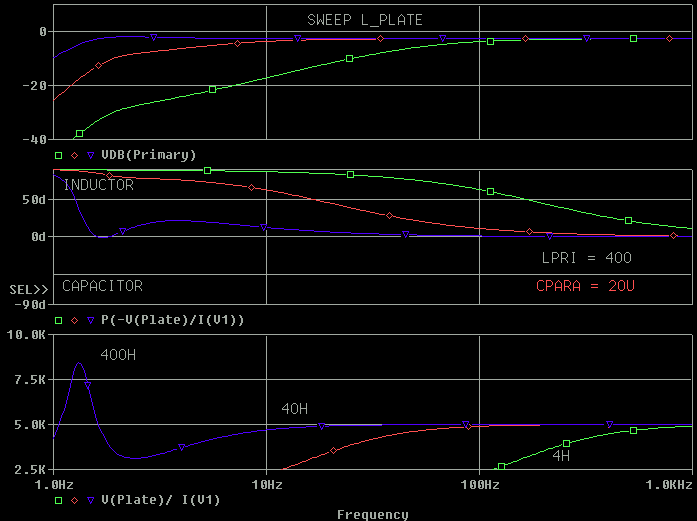Click the SWEEP L_PLATE title text
Viewport: 697px width, 521px height.
coord(364,20)
